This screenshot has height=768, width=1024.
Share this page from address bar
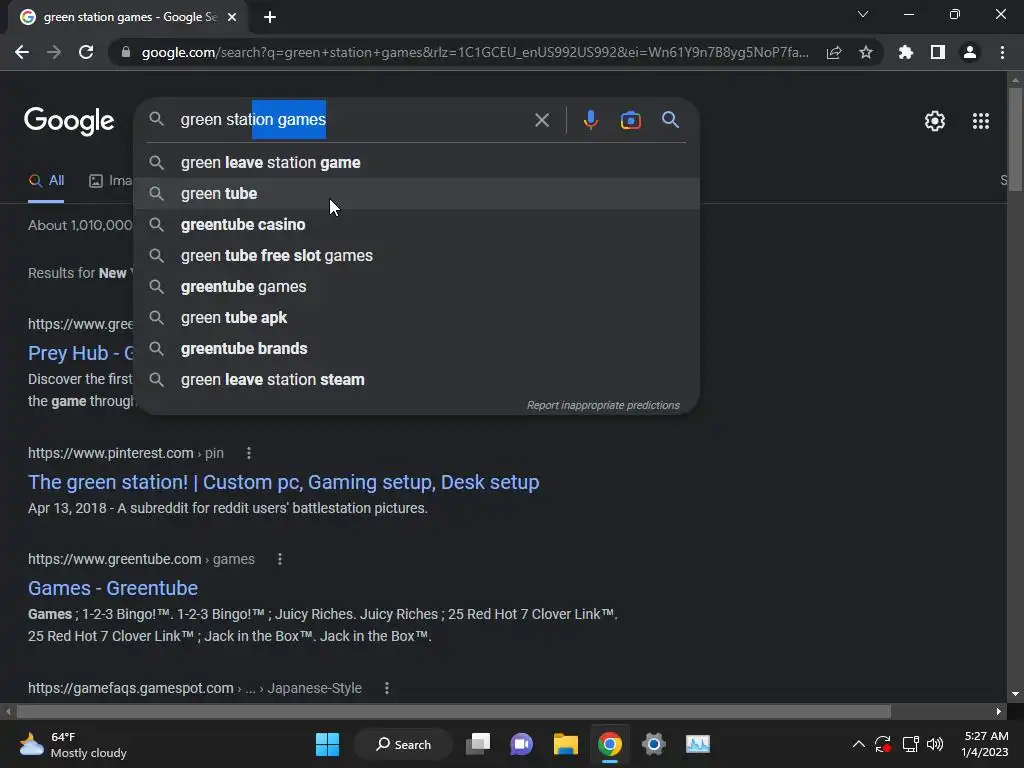pos(834,53)
